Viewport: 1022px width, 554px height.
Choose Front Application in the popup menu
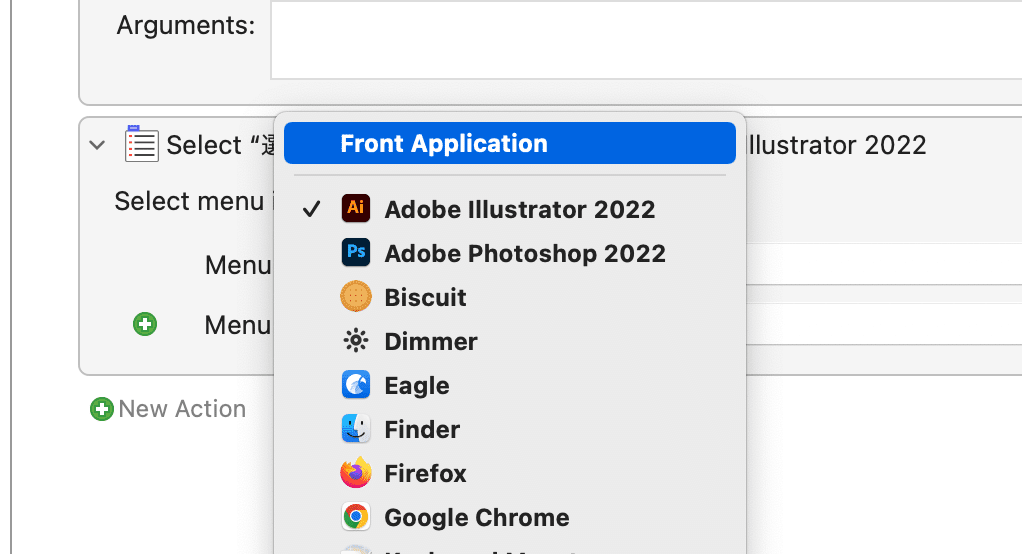click(510, 143)
